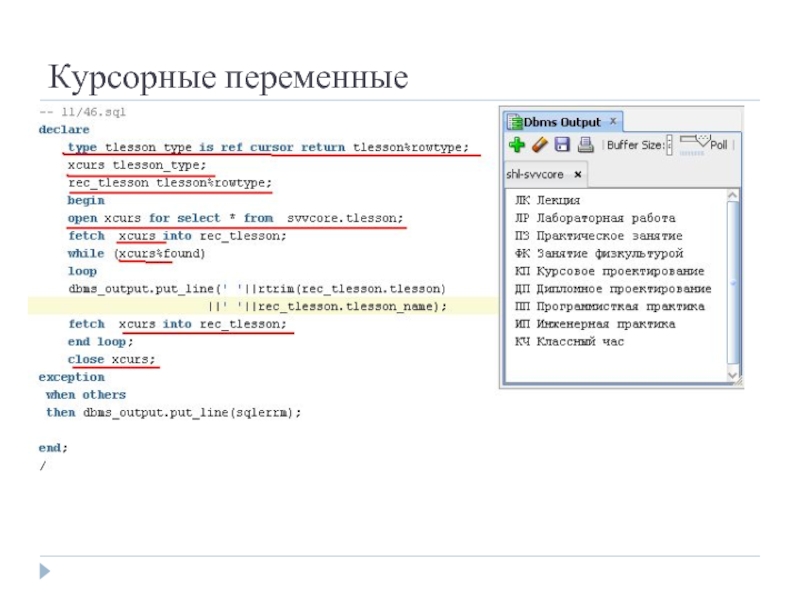This screenshot has height=600, width=800.
Task: Click the 'ПП Программисткая практика' output line
Action: (610, 307)
